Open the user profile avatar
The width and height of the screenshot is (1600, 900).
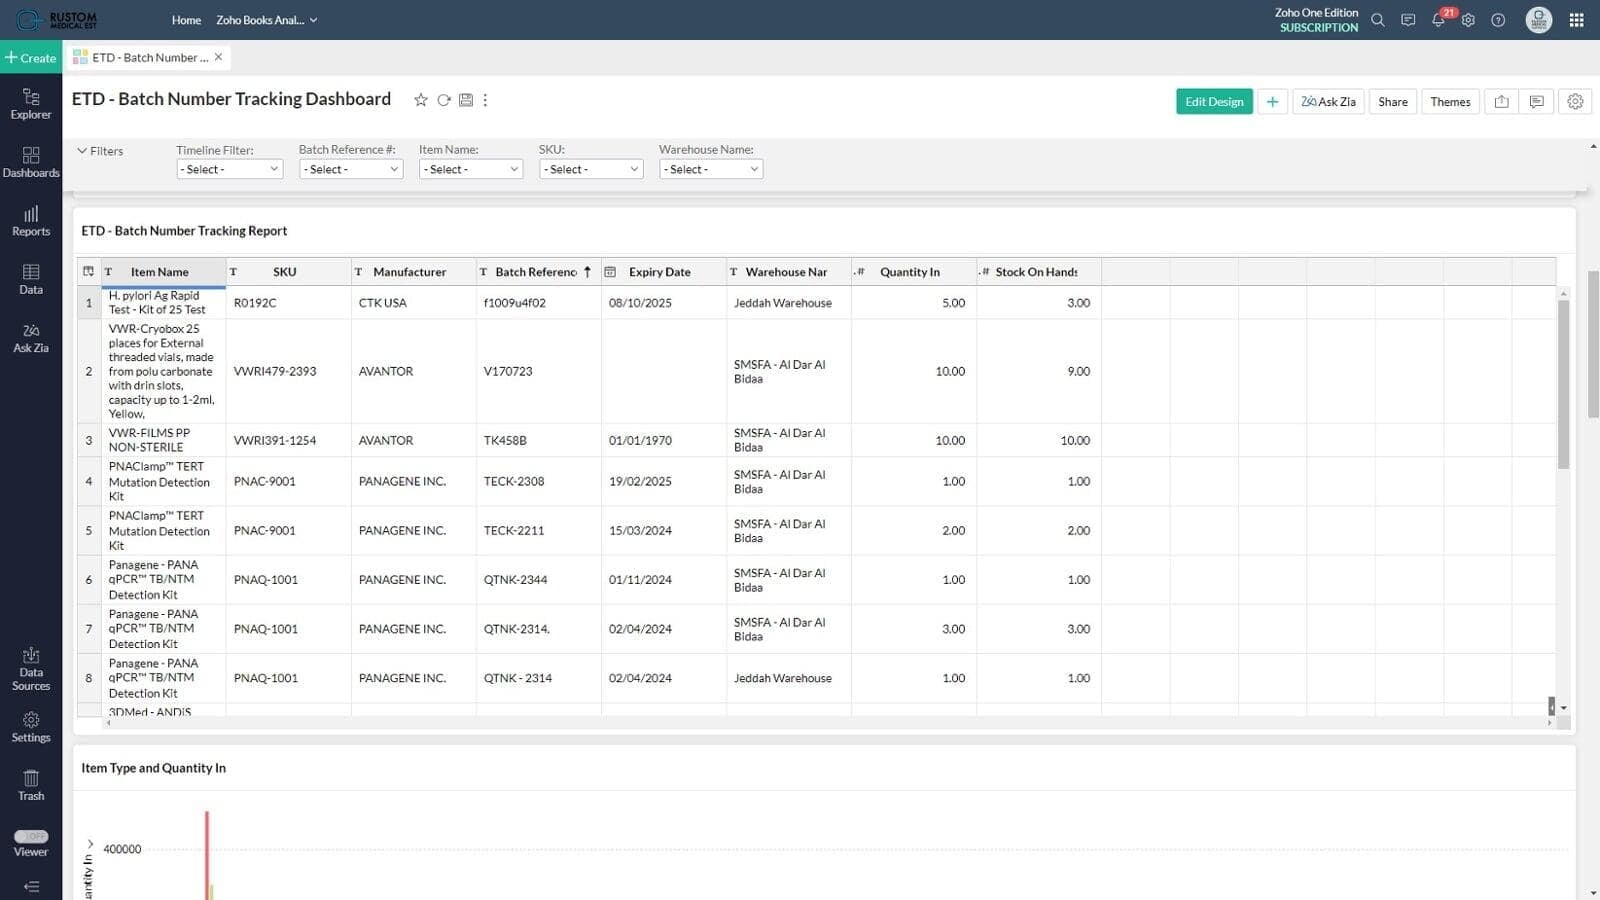coord(1539,20)
